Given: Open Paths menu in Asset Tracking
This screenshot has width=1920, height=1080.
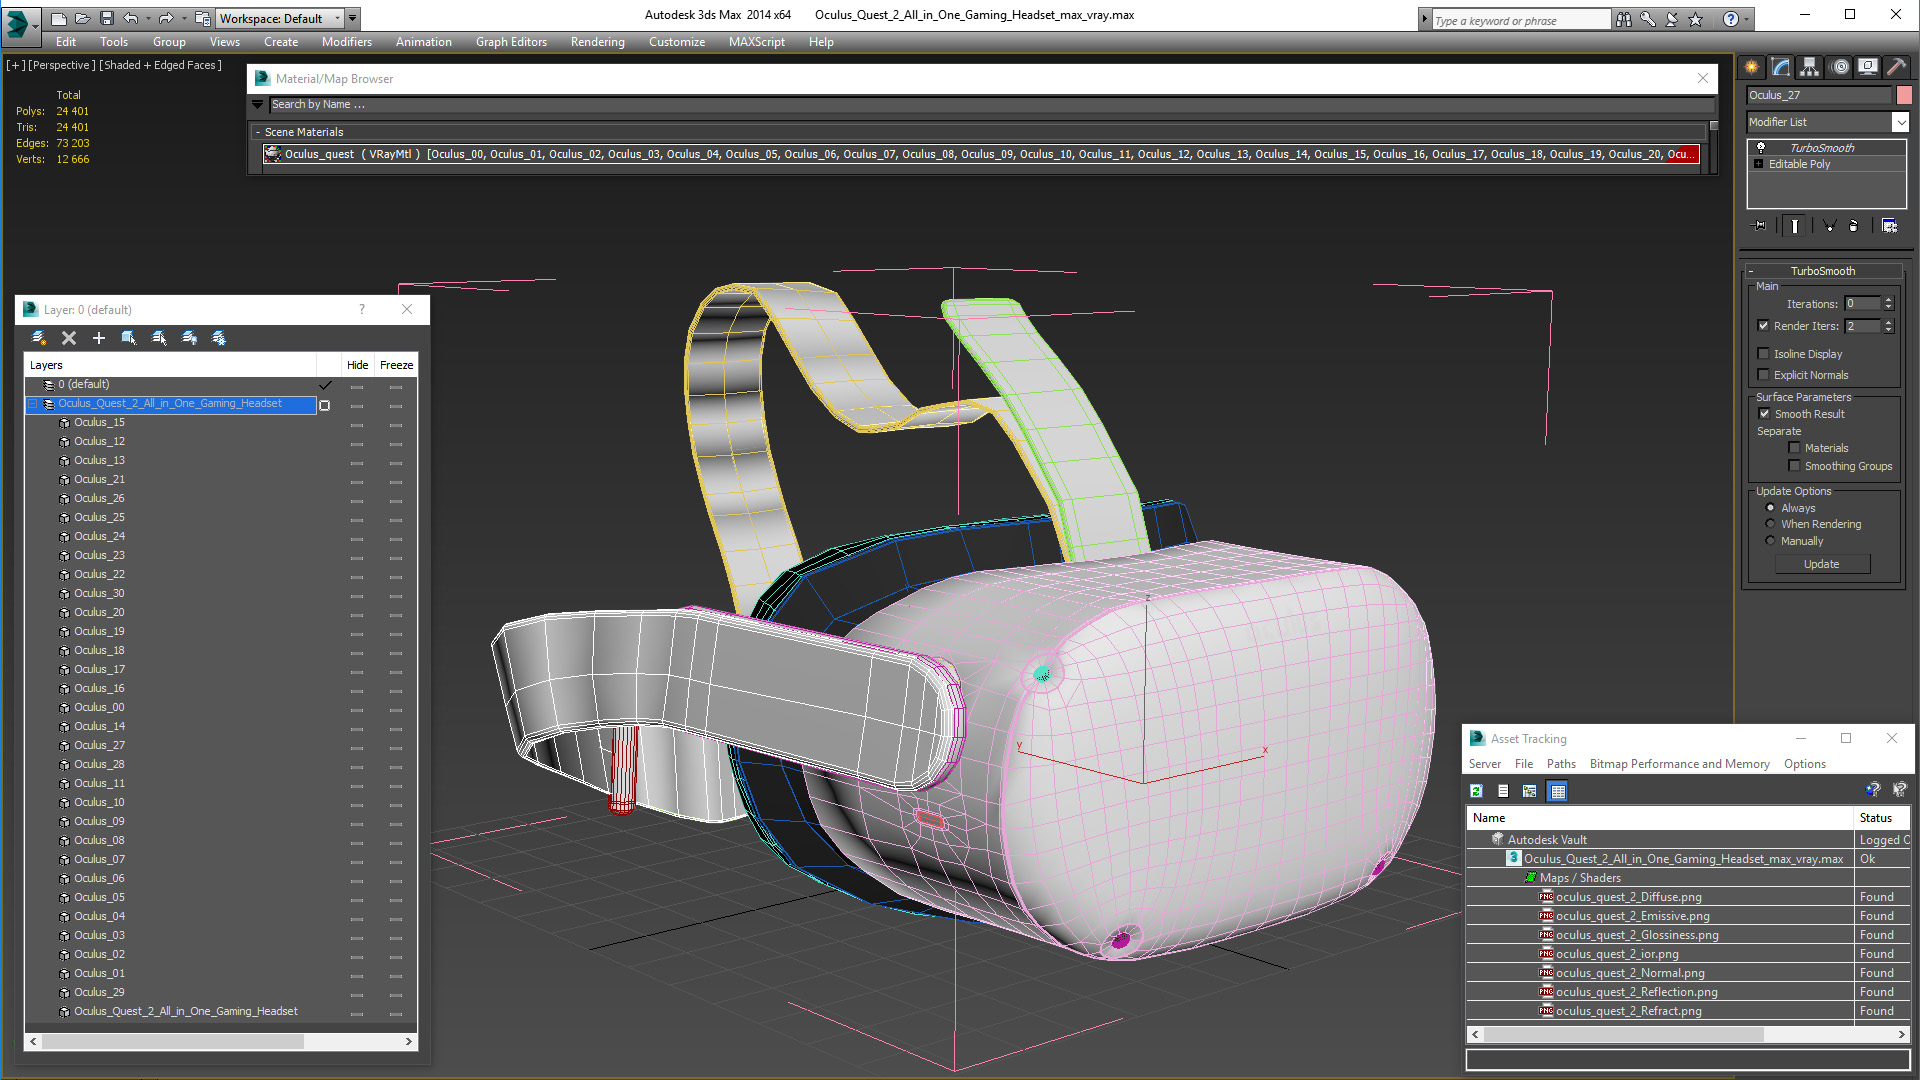Looking at the screenshot, I should (x=1561, y=764).
